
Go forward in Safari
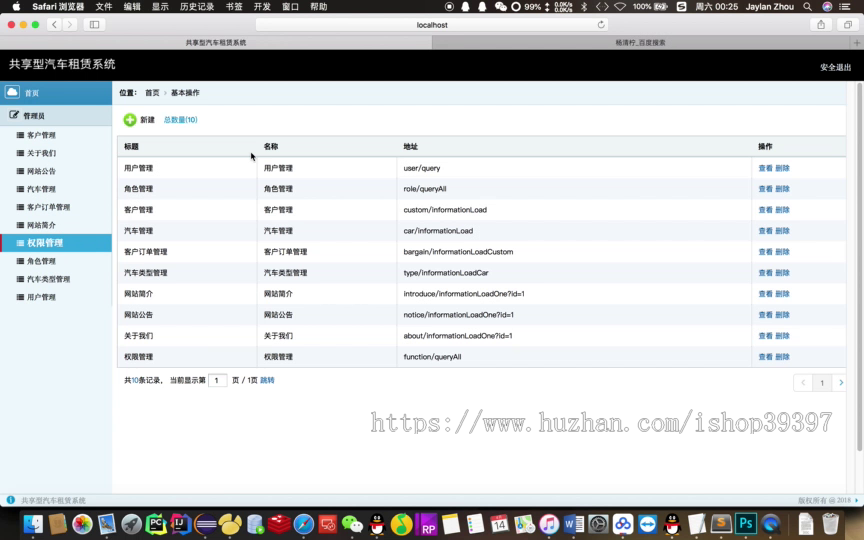pyautogui.click(x=70, y=24)
